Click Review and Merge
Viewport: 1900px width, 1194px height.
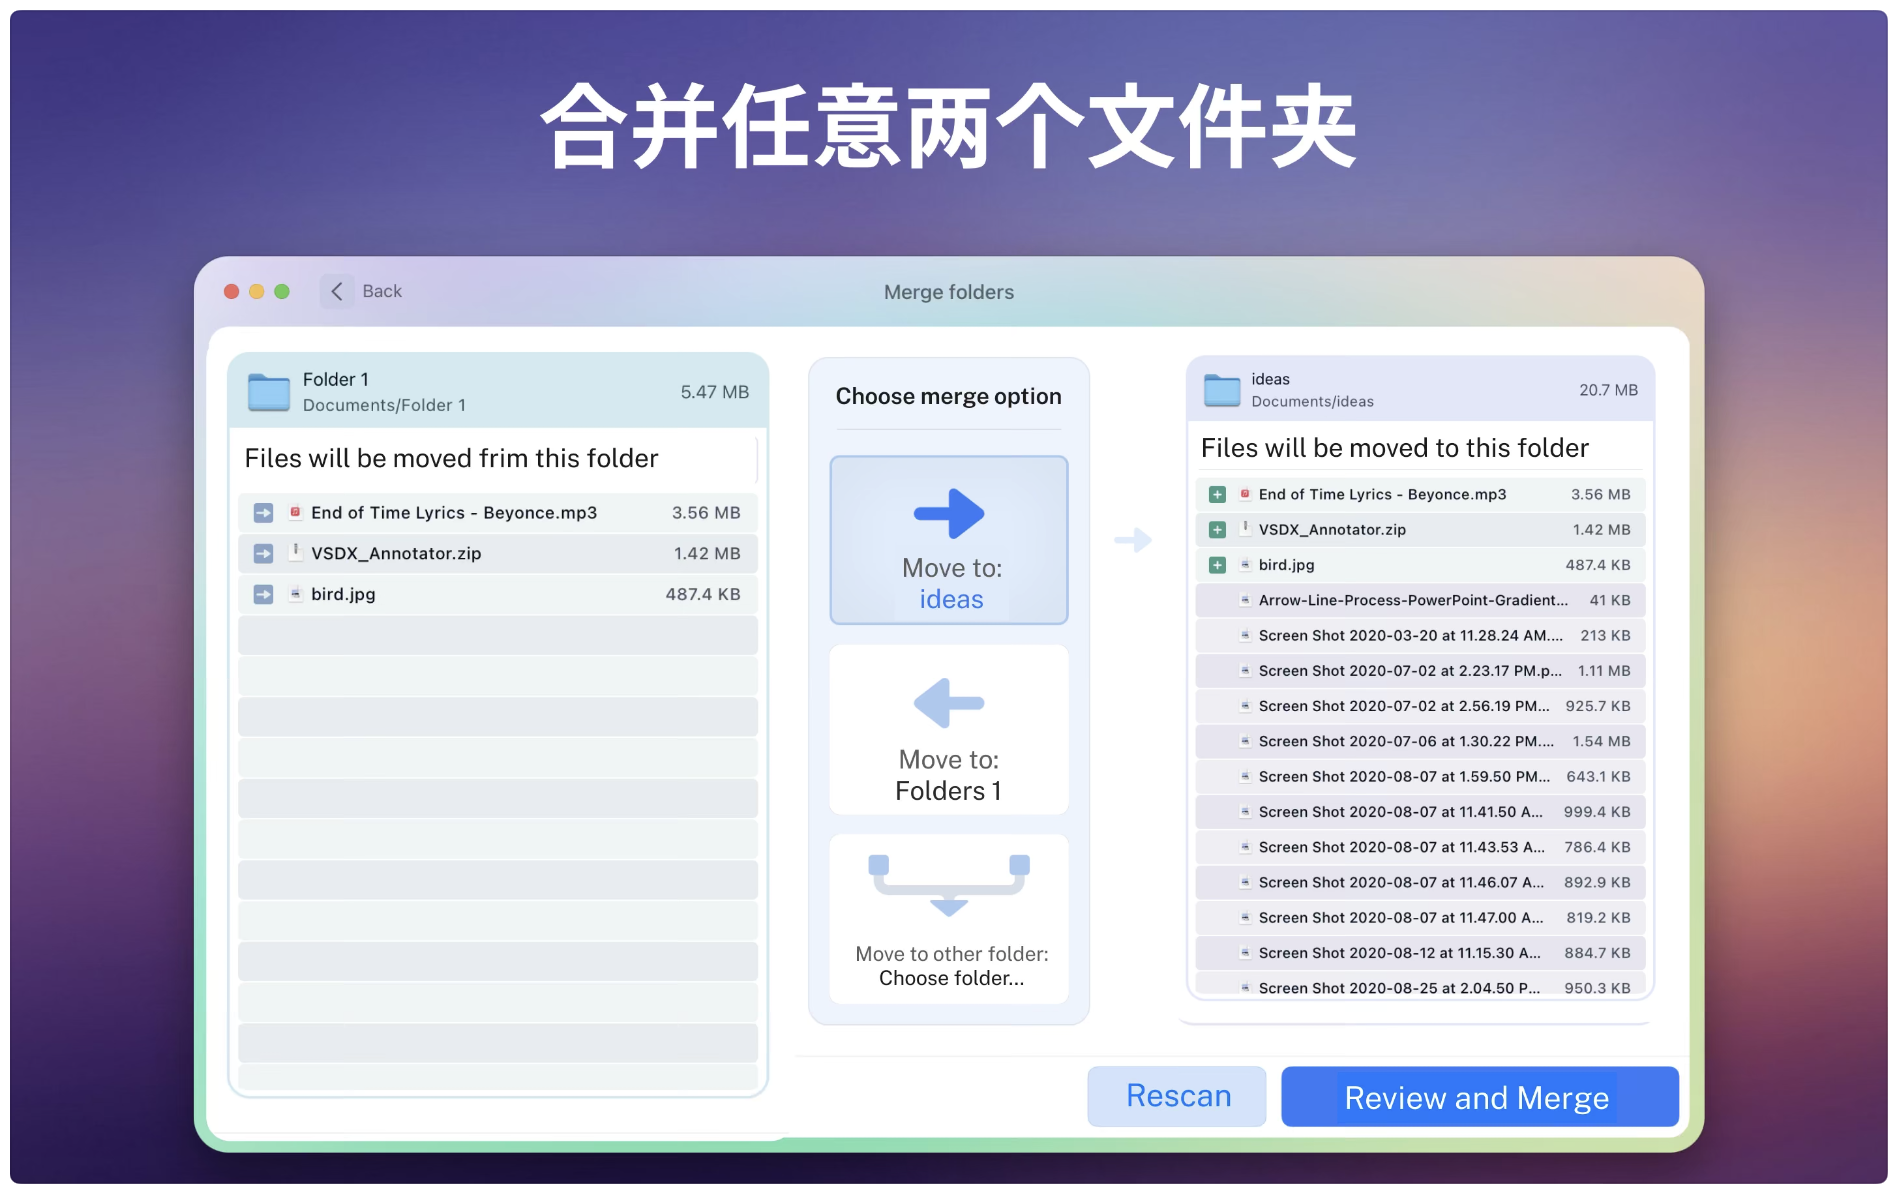[1477, 1096]
